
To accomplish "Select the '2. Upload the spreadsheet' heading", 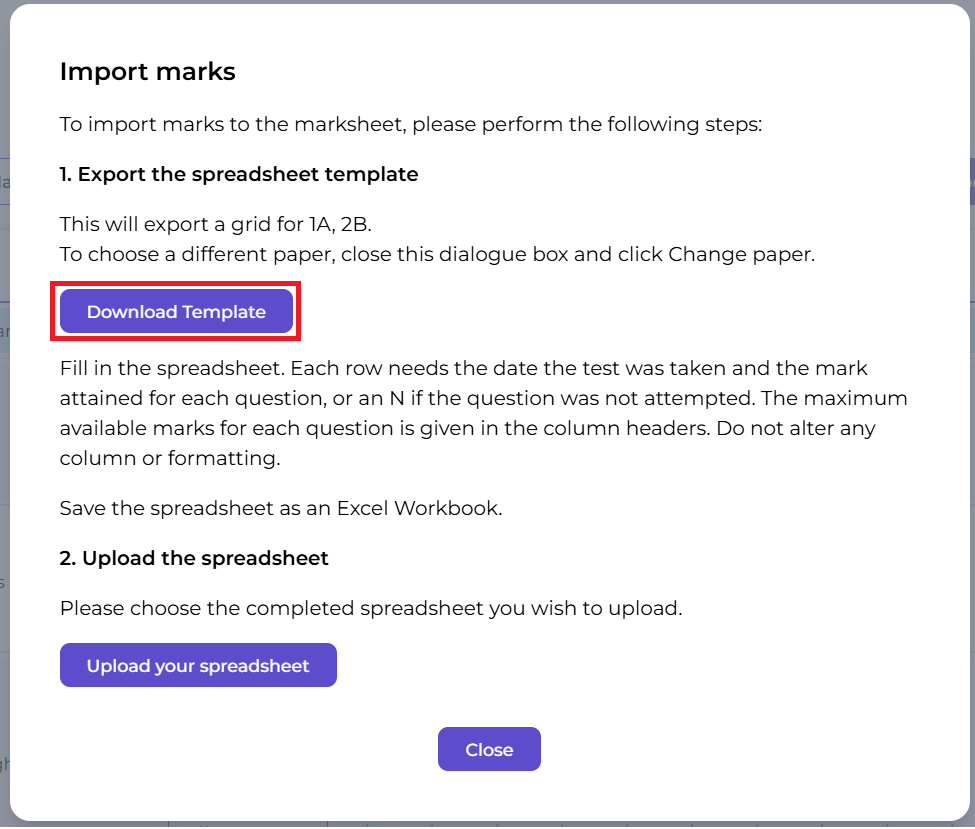I will [x=194, y=558].
